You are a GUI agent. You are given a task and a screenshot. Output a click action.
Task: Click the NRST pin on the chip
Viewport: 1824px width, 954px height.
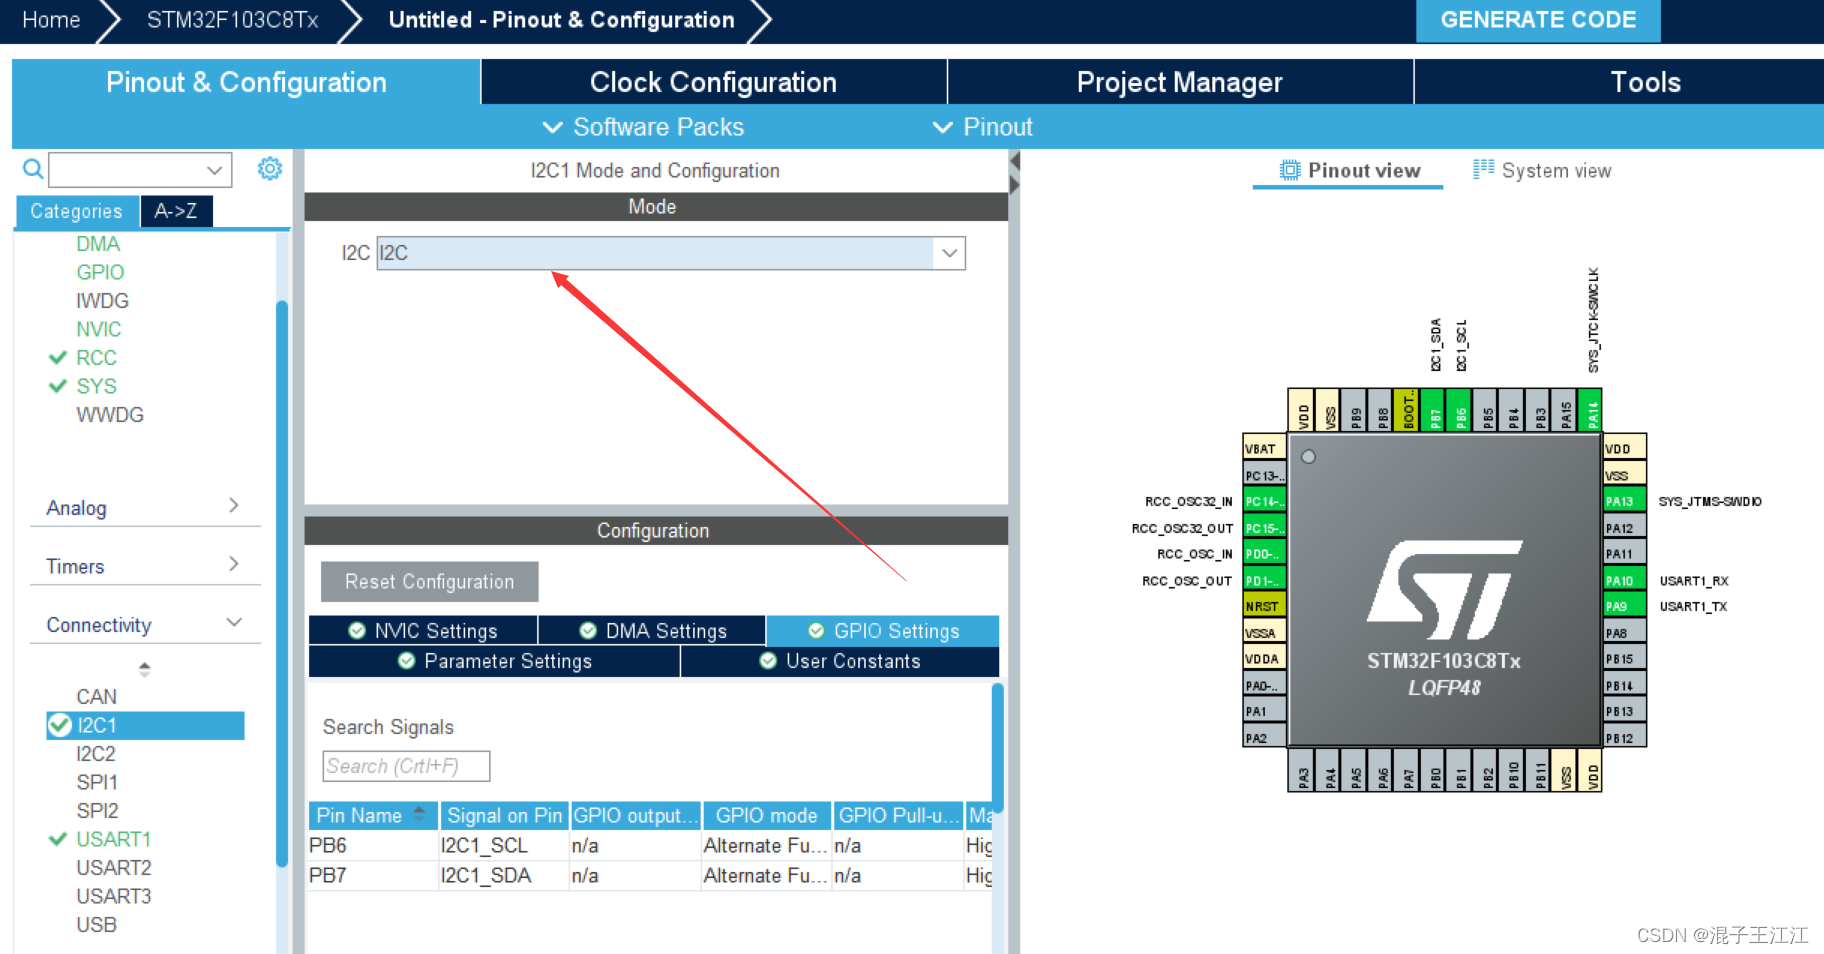tap(1264, 606)
